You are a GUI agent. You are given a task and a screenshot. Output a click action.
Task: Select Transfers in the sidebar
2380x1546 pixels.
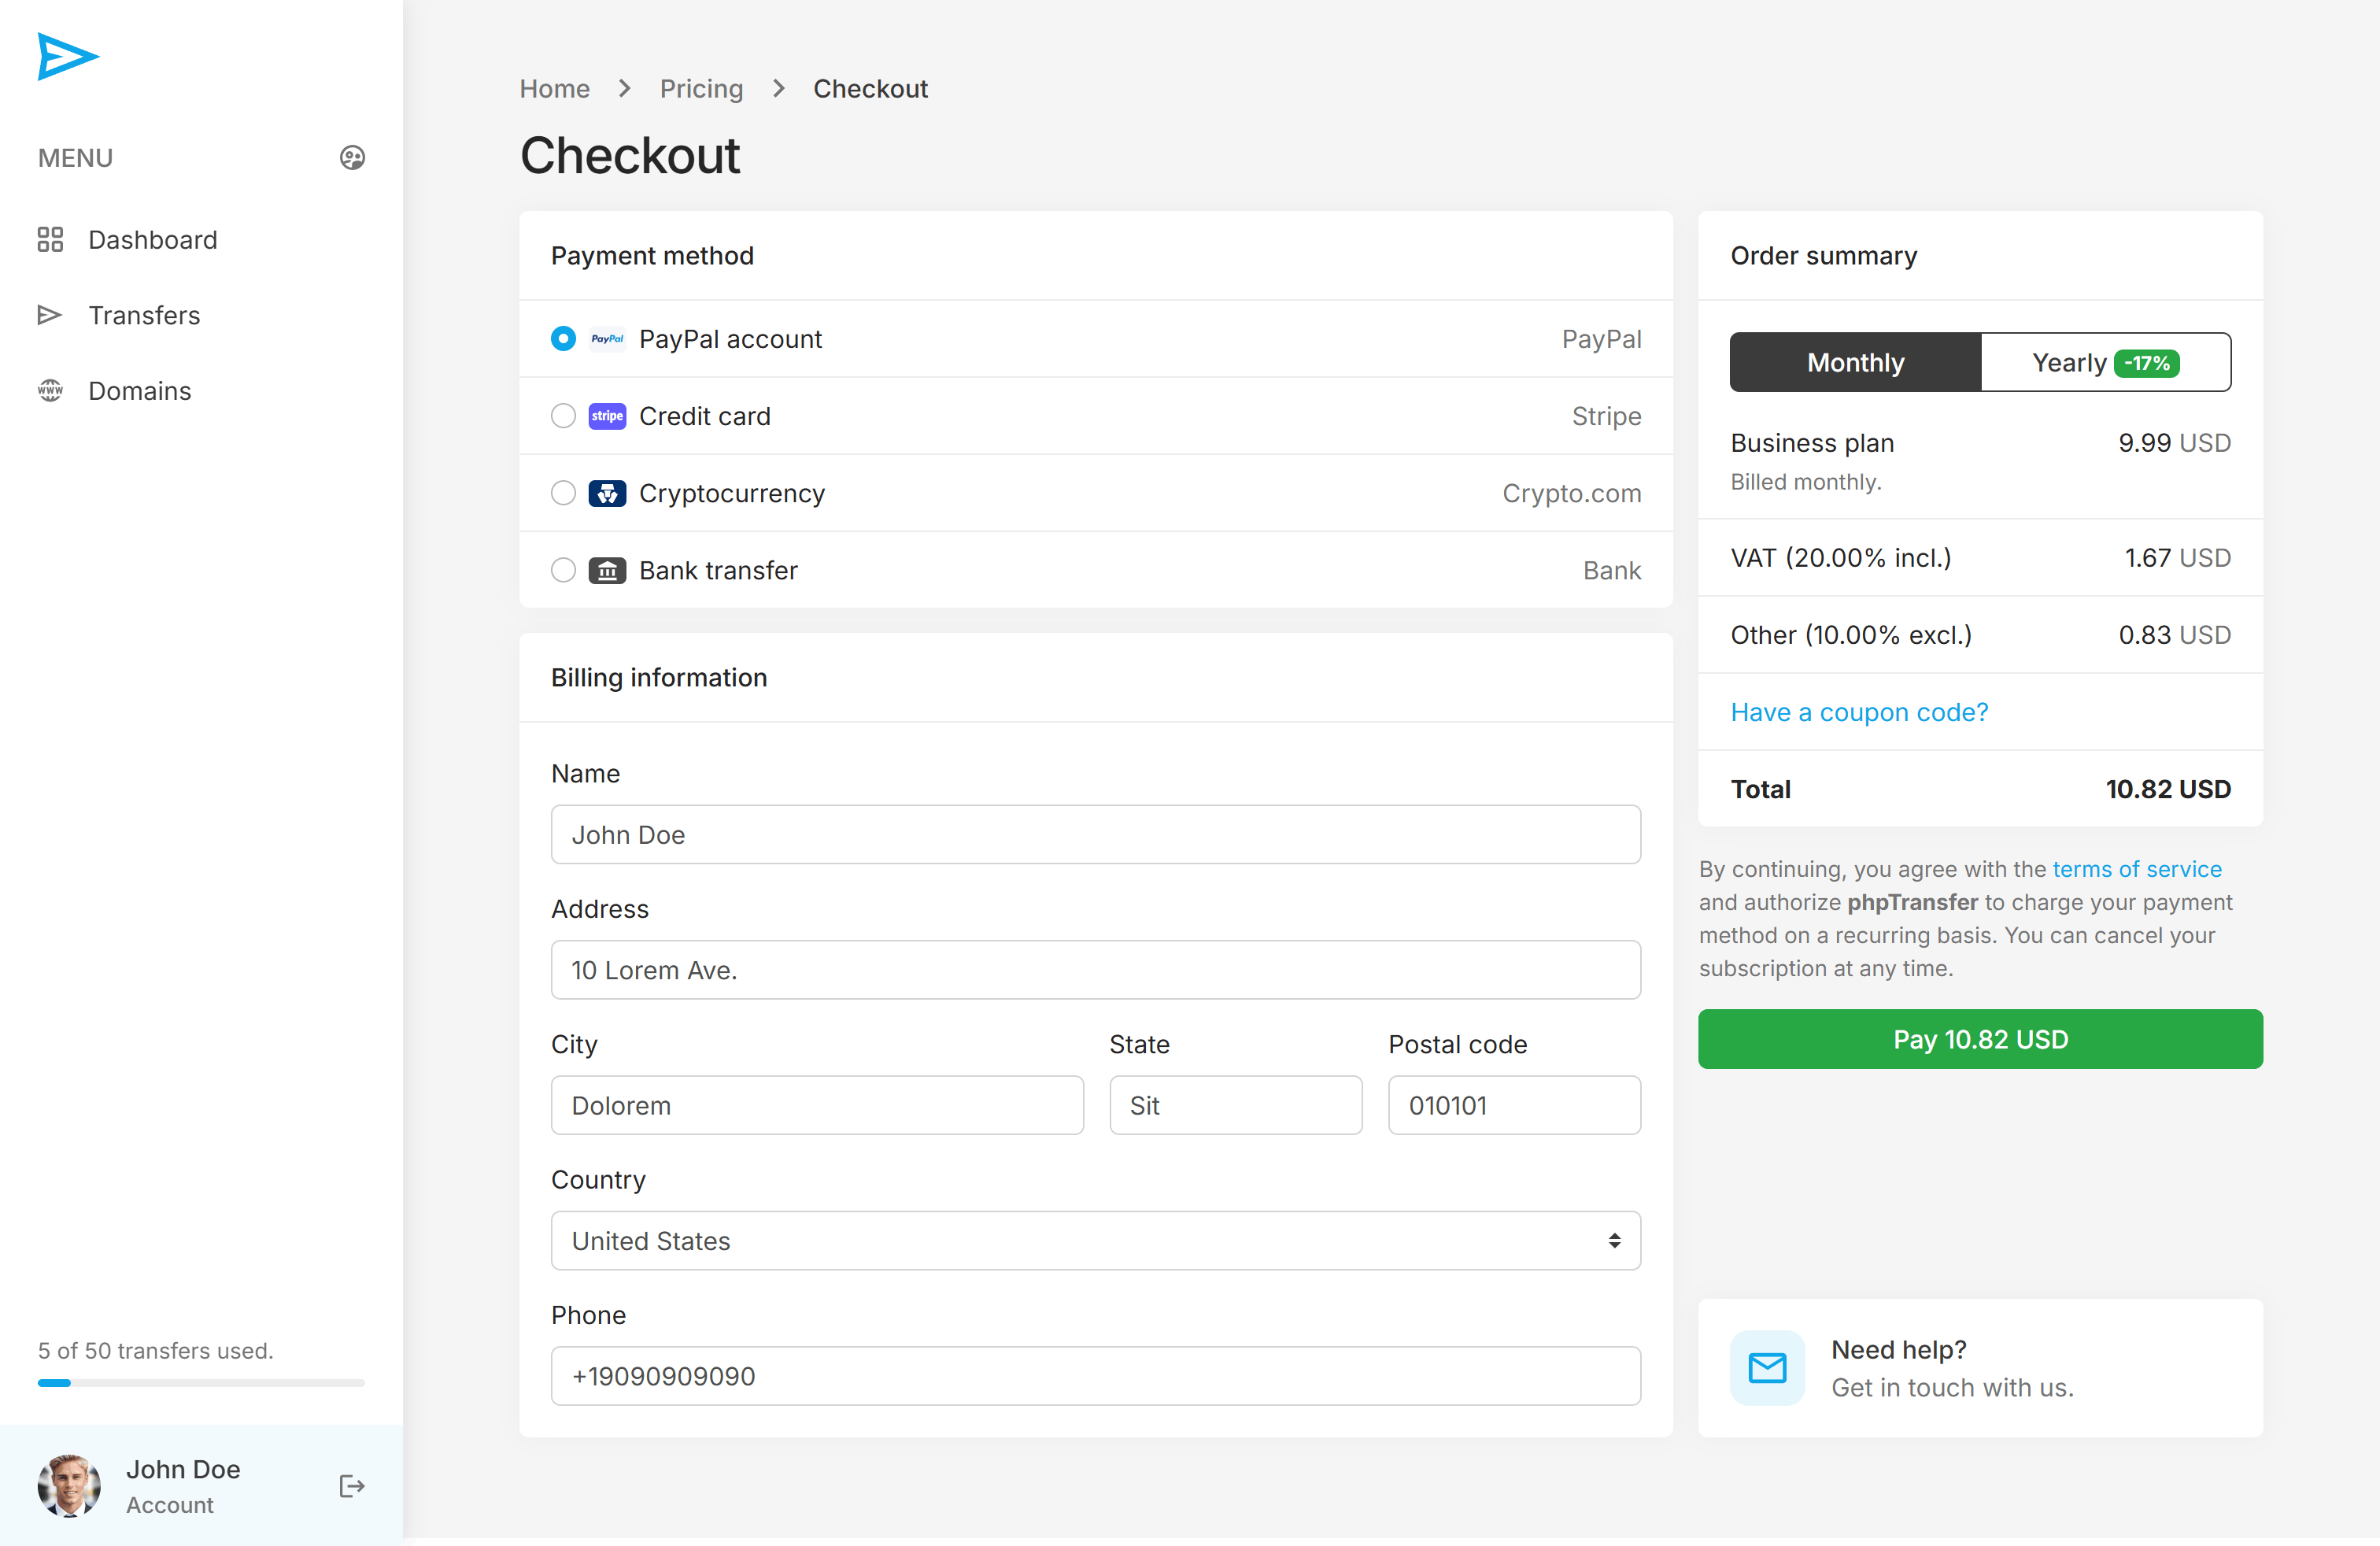[x=144, y=315]
